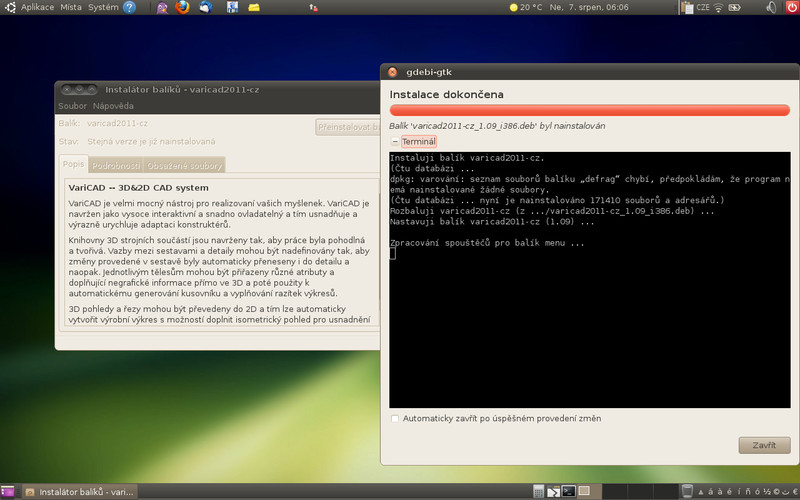The image size is (800, 500).
Task: Open the yellow folder launcher
Action: pyautogui.click(x=254, y=7)
